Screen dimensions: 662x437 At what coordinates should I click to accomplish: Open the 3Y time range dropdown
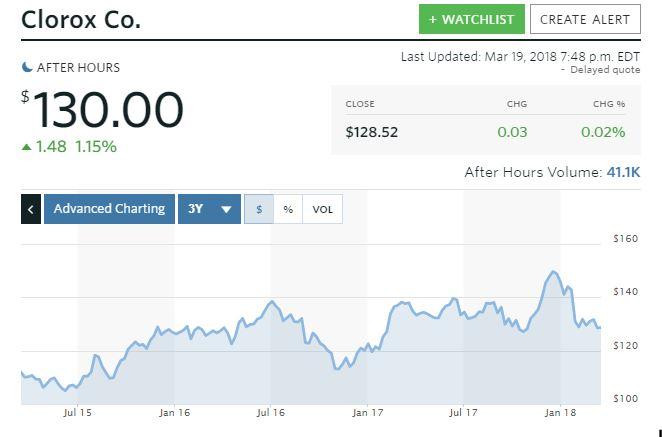(x=209, y=209)
